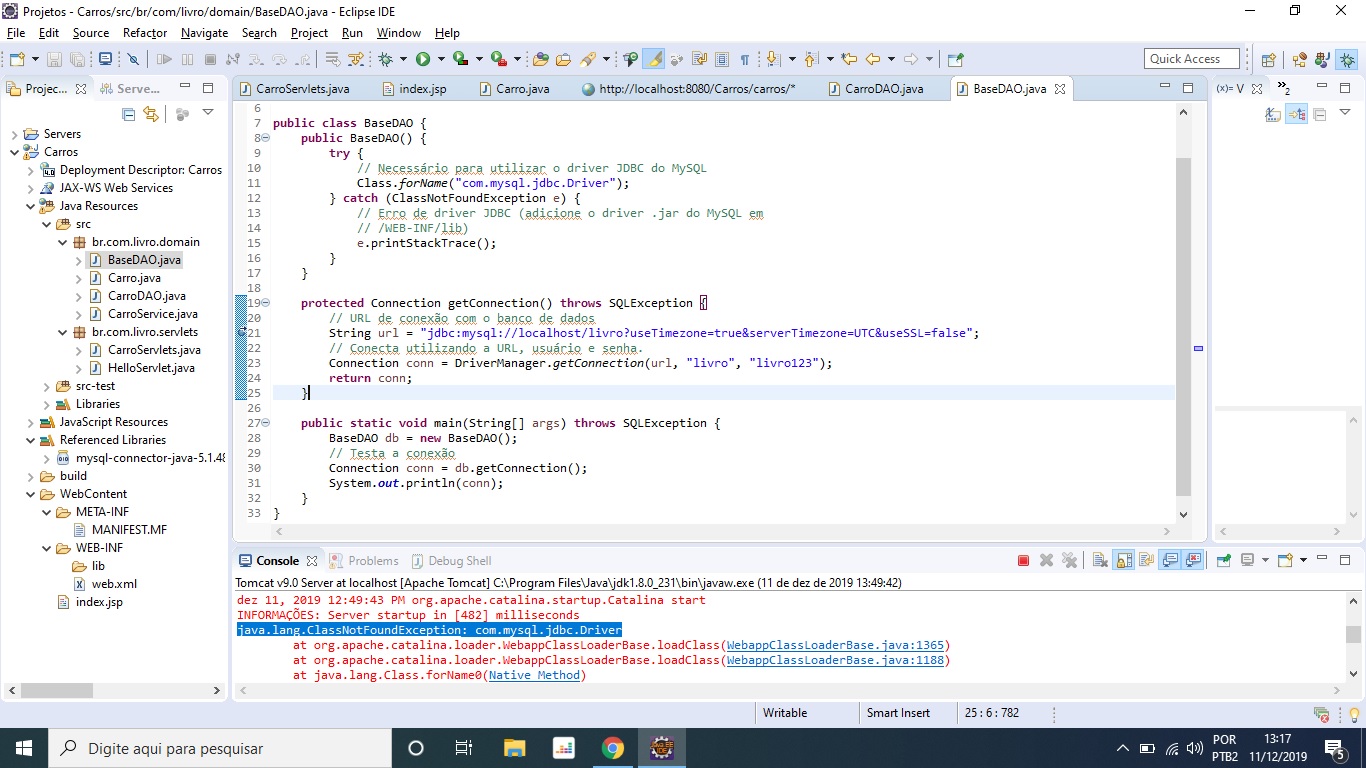Open Project Explorer view menu triangle

coord(208,113)
